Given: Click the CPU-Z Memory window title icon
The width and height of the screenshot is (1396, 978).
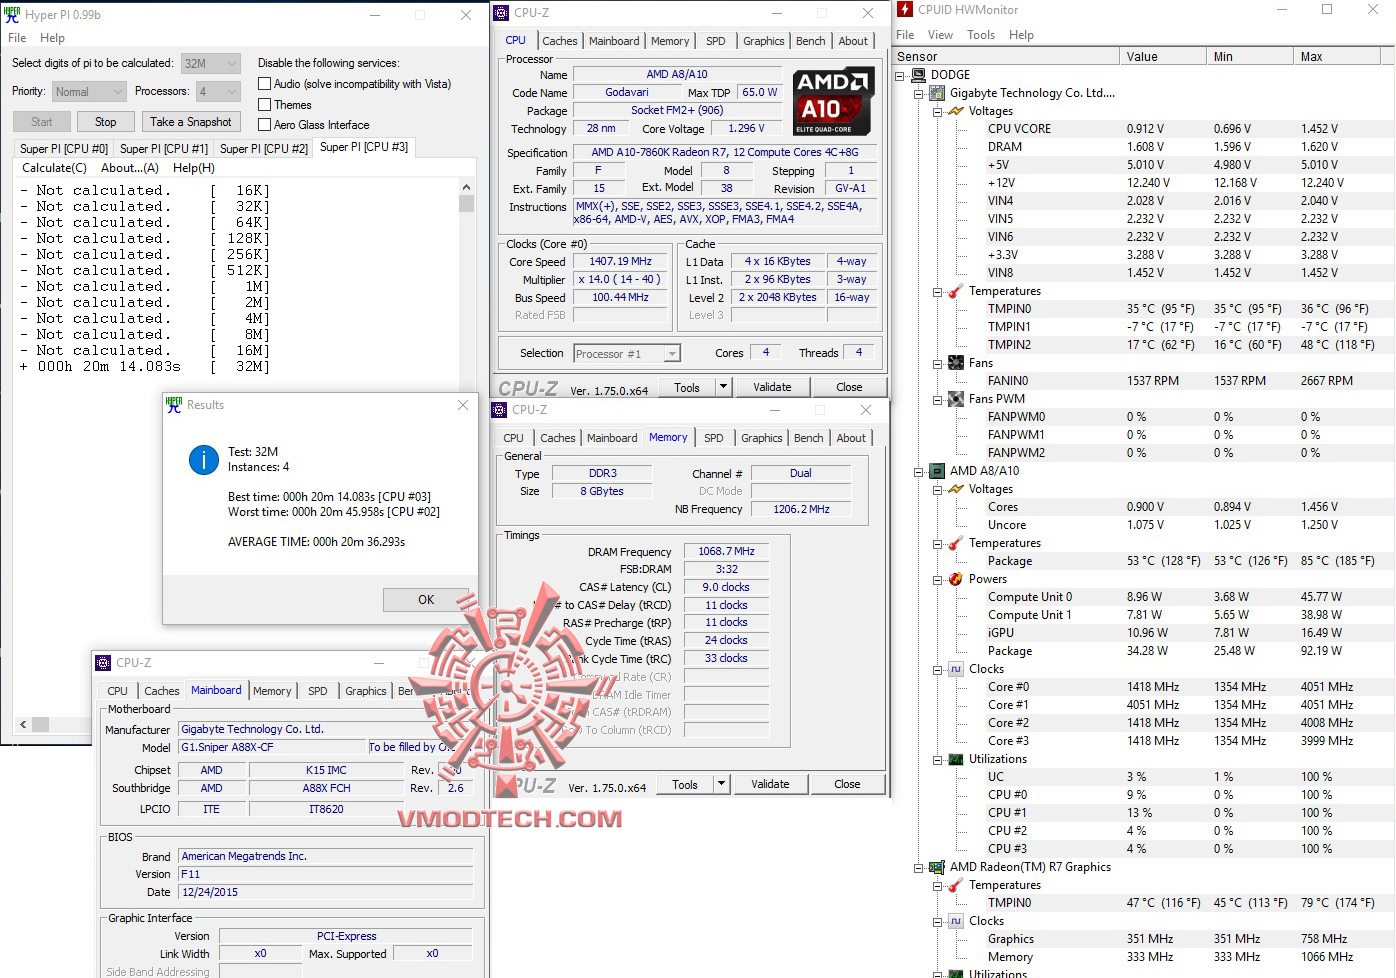Looking at the screenshot, I should (500, 410).
